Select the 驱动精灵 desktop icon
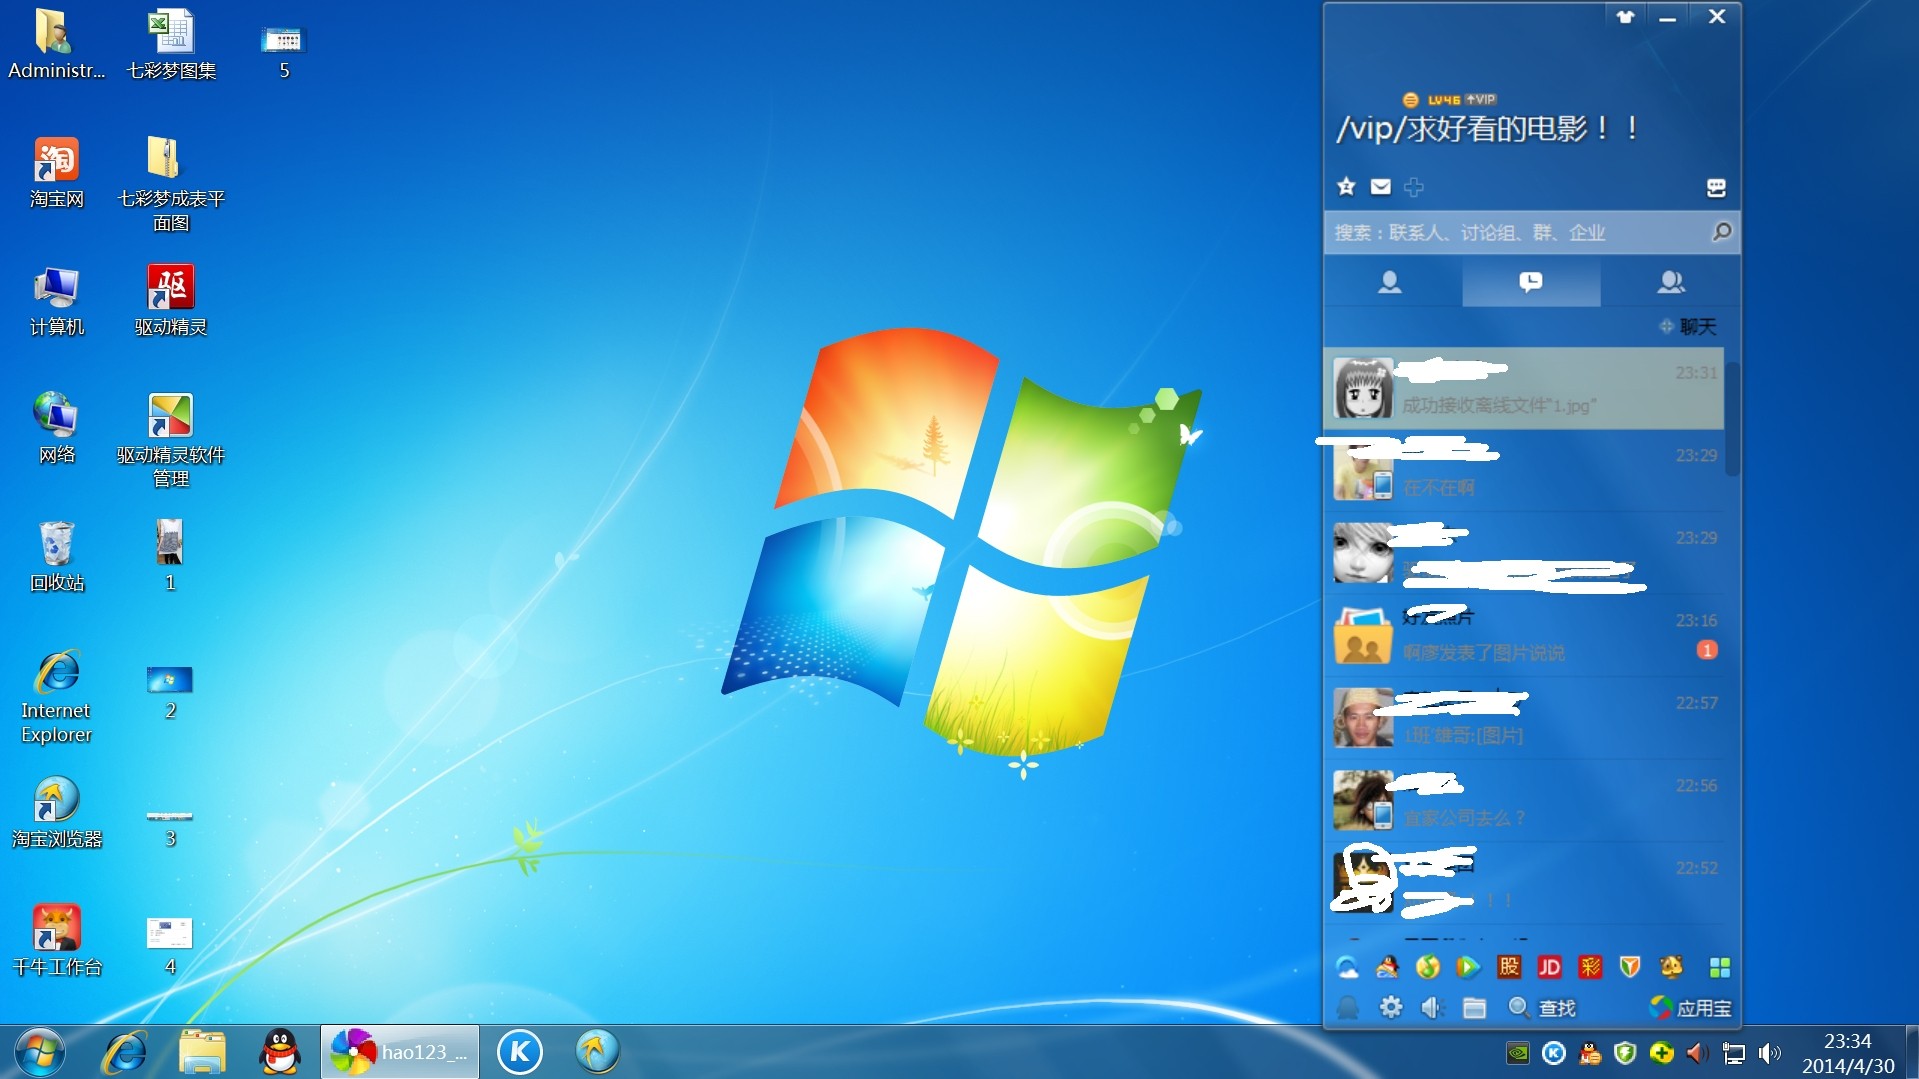 pos(171,300)
